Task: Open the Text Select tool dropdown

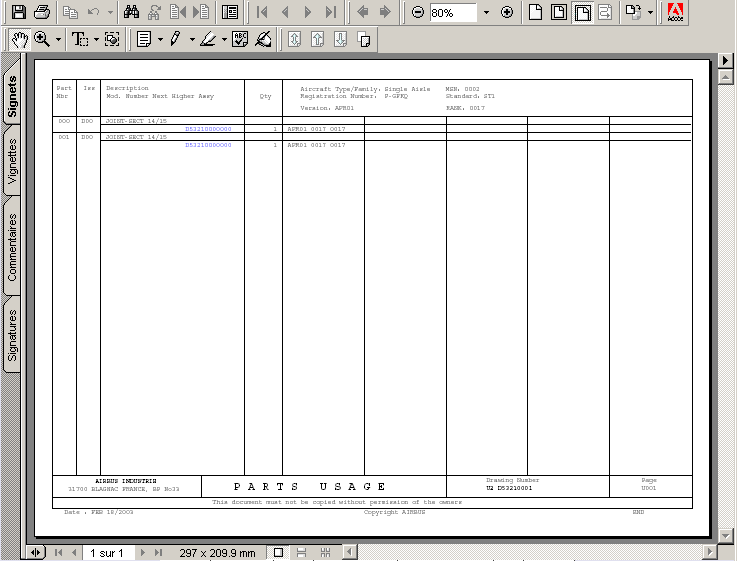Action: (96, 40)
